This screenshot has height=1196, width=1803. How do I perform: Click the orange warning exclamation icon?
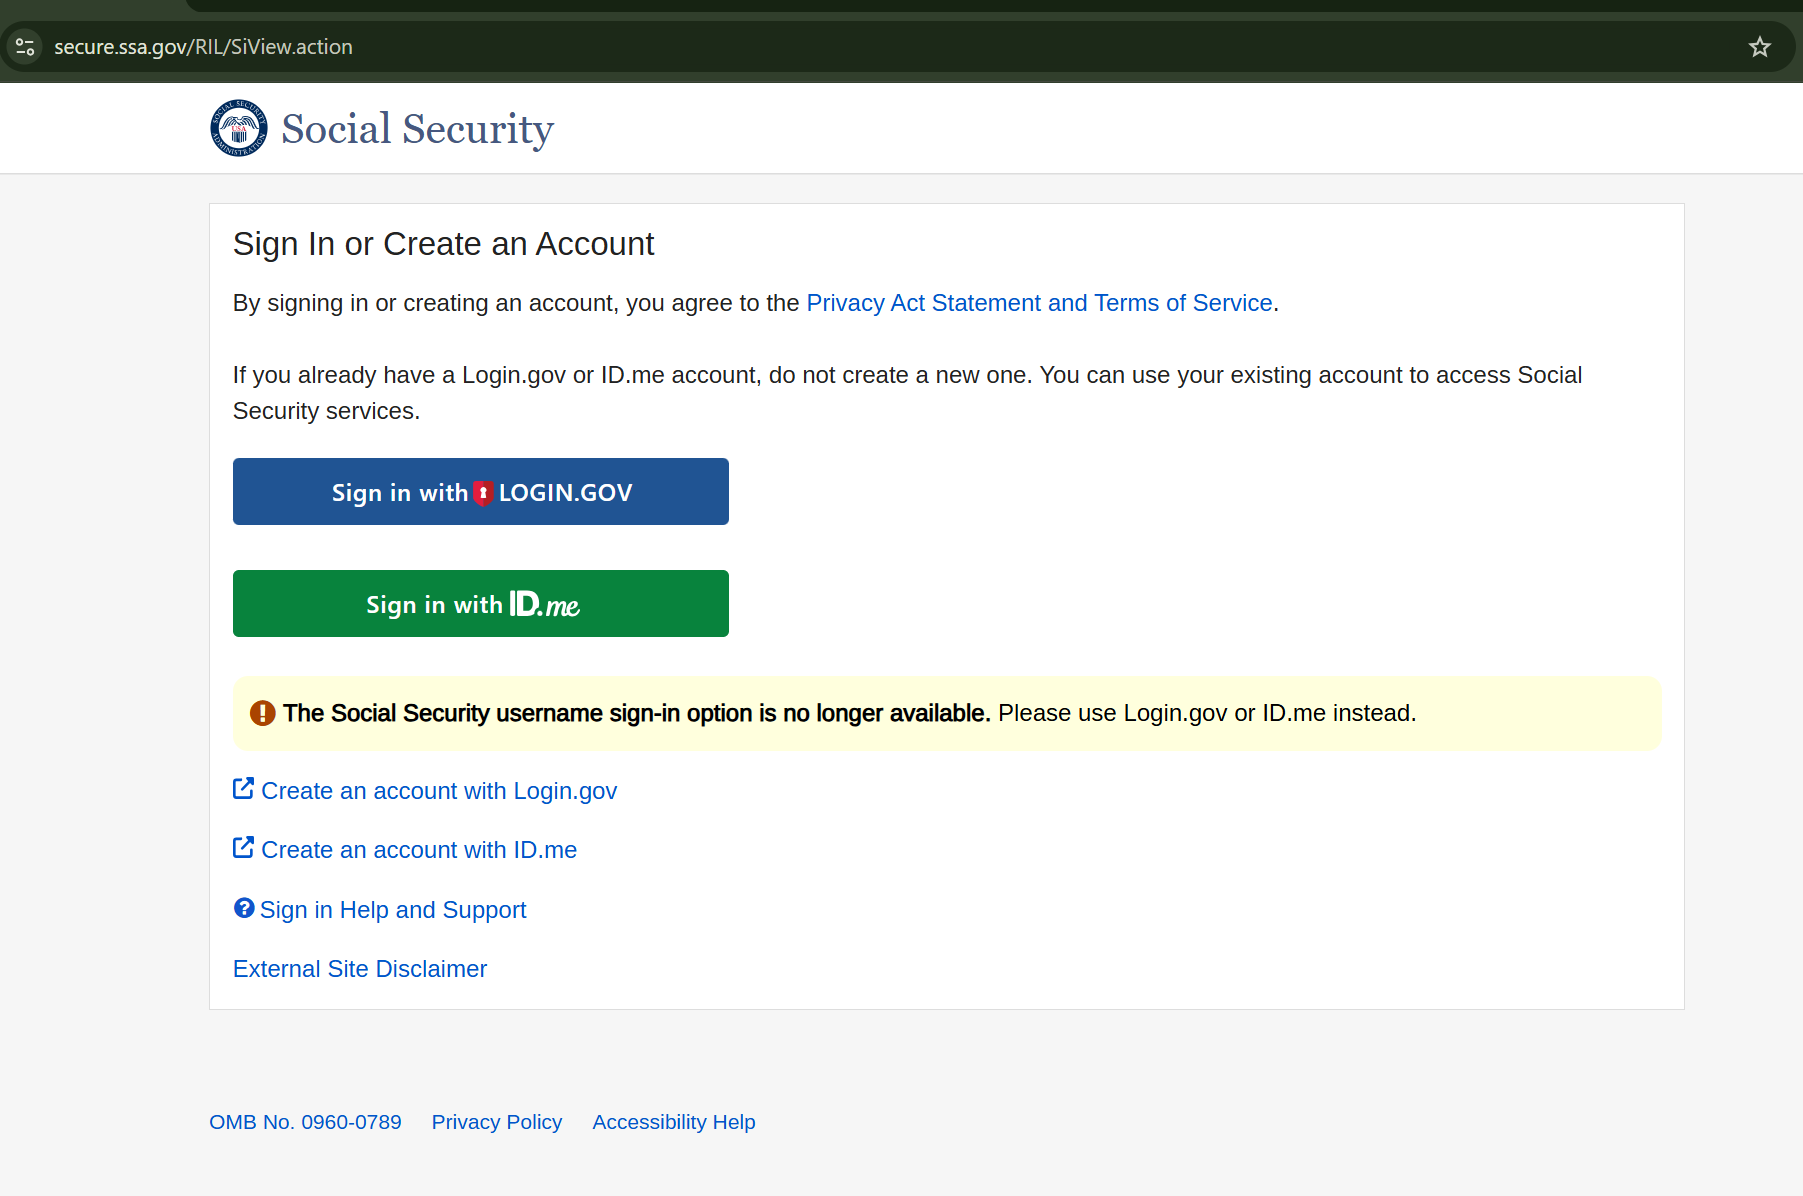coord(263,713)
